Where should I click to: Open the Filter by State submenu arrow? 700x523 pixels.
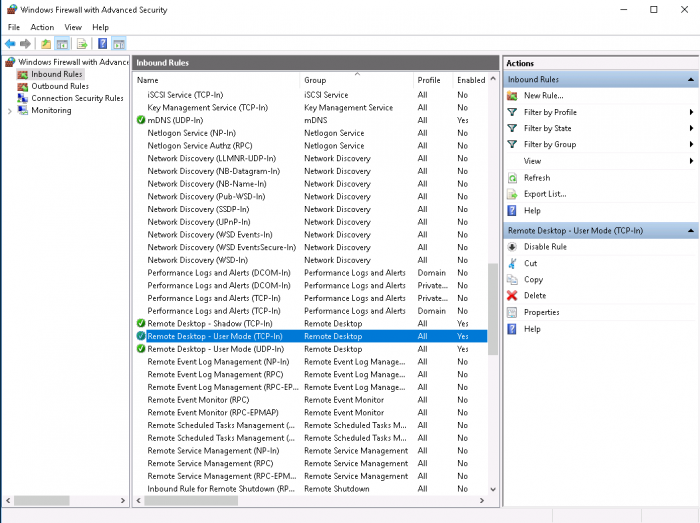coord(691,128)
